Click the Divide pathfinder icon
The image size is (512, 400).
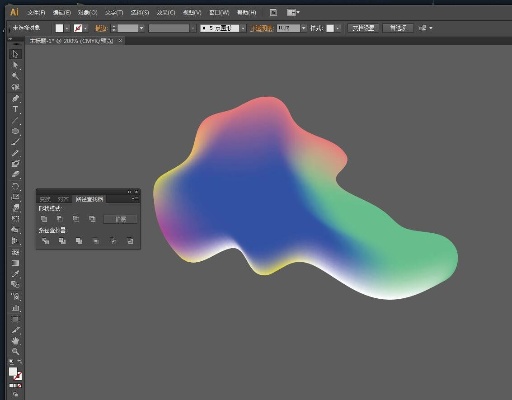[45, 241]
